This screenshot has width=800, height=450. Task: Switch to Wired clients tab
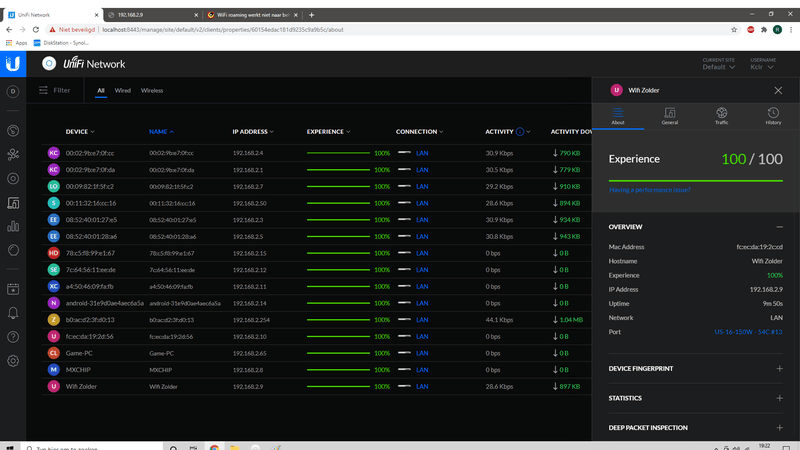122,90
